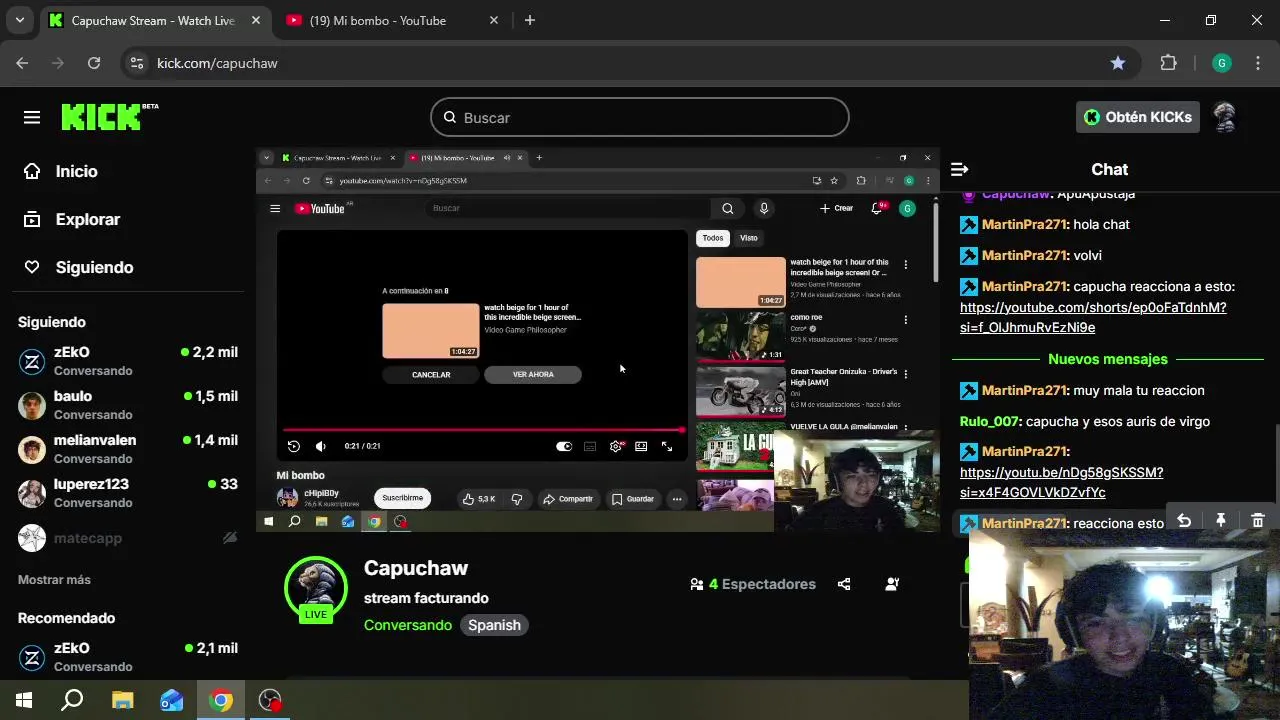
Task: Open zEkO with 2,2 mil viewers
Action: point(128,360)
